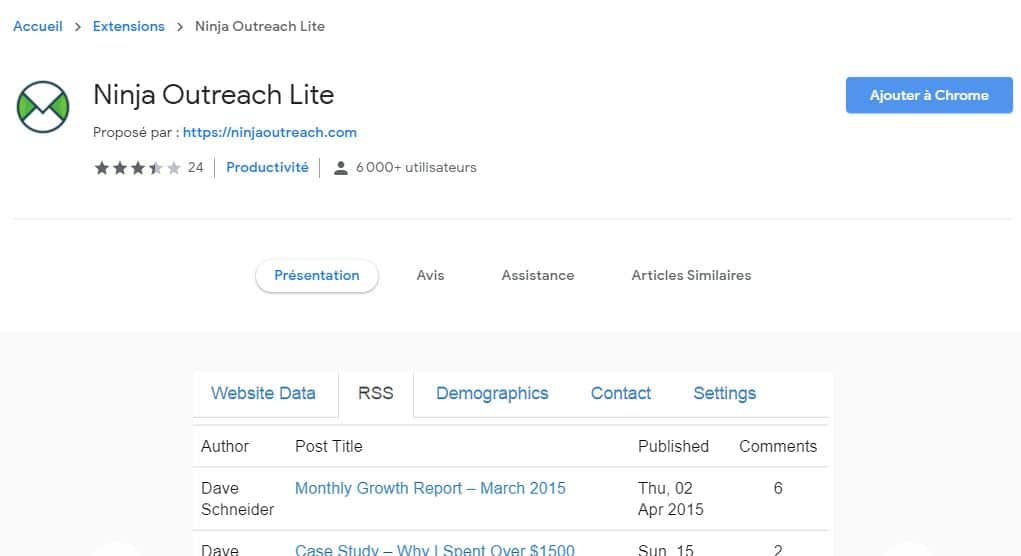
Task: Open the ninjaoutreach.com publisher link
Action: [x=270, y=132]
